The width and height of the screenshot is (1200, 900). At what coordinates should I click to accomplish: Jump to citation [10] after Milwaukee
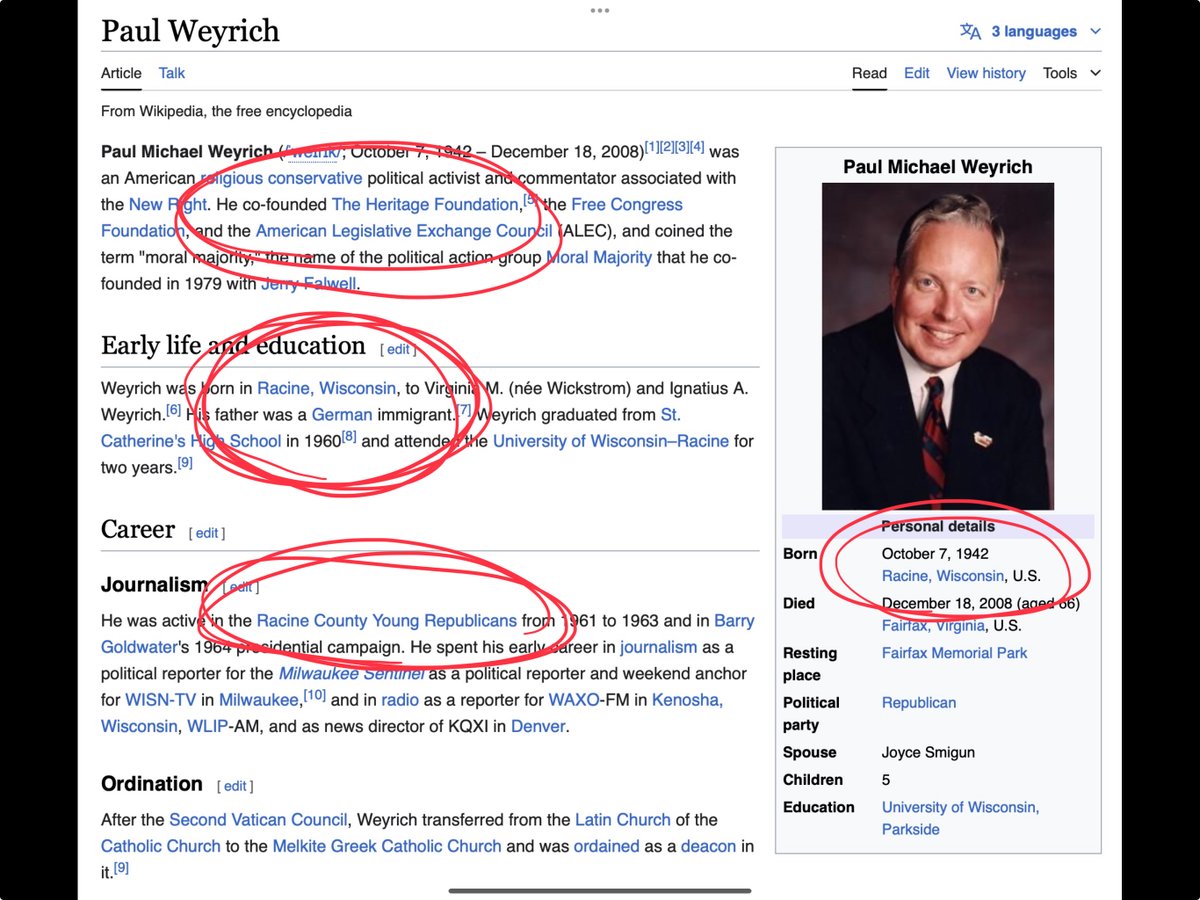tap(315, 695)
